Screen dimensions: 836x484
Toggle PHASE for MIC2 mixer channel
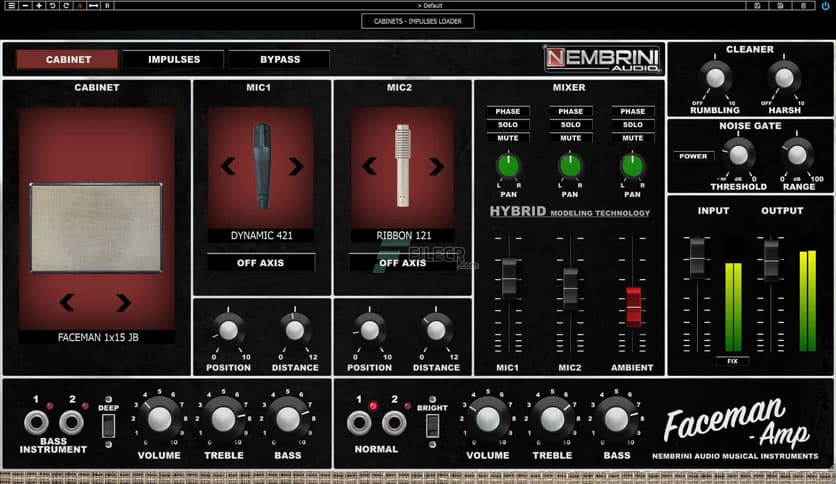(570, 111)
